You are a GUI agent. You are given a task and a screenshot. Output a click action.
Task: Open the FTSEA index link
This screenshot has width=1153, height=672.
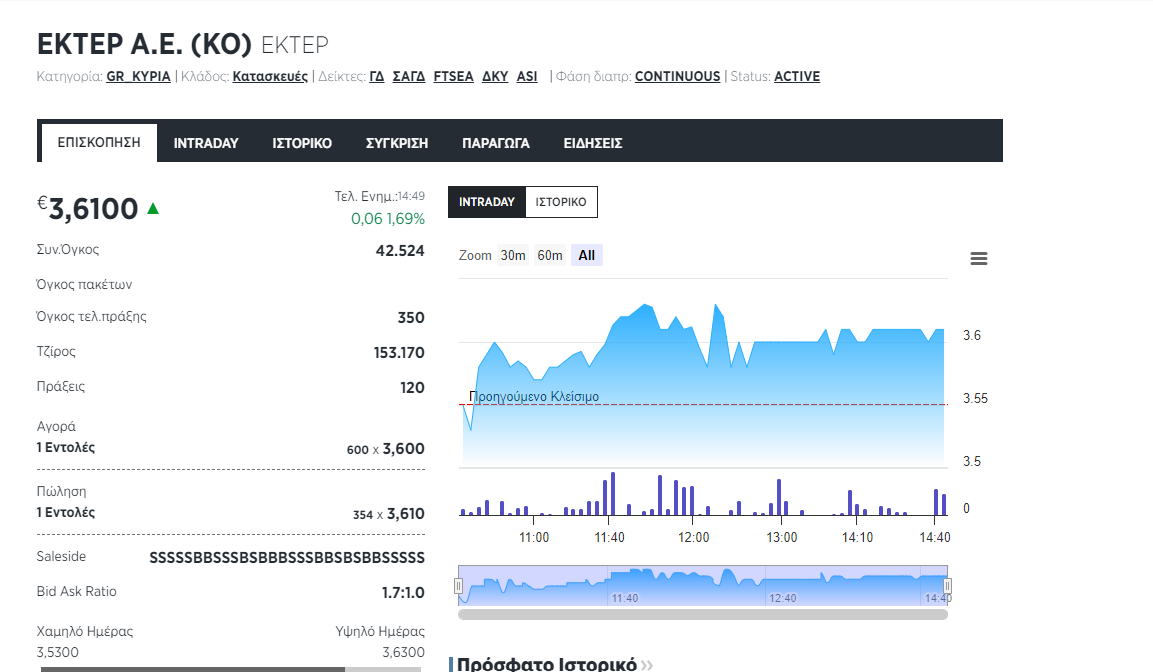point(454,76)
